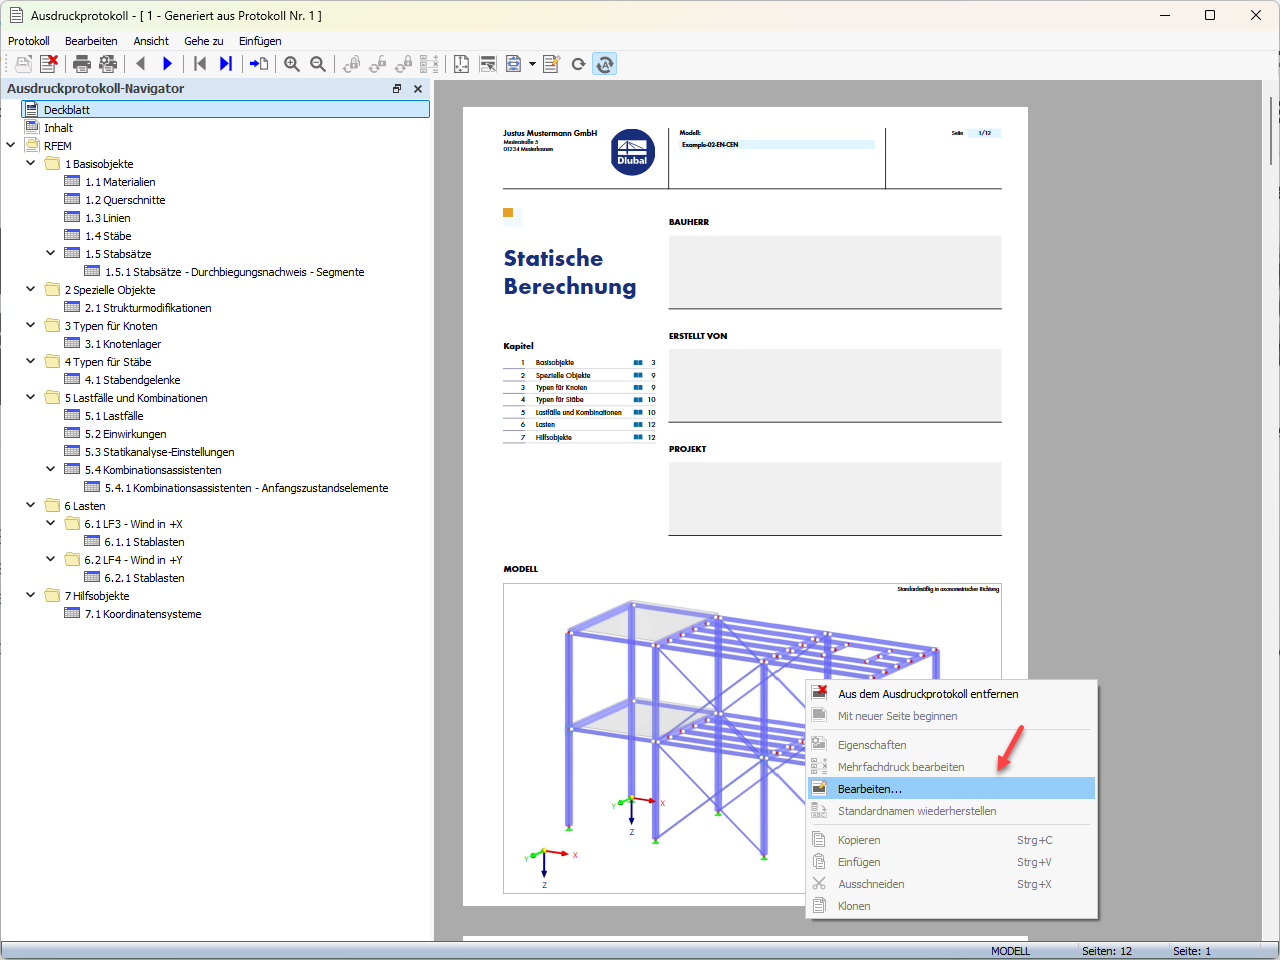Click table icon beside 6.1.1 Stablasten
This screenshot has height=960, width=1280.
tap(92, 541)
